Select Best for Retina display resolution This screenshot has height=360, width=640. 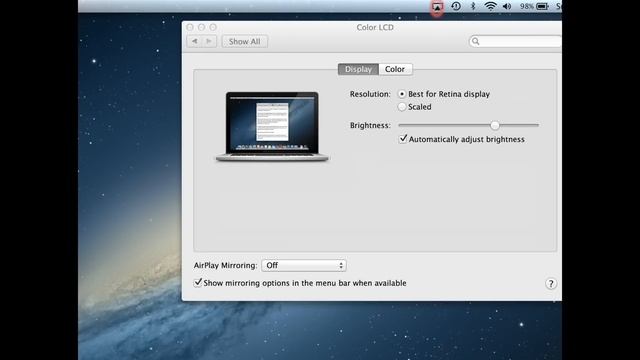pos(402,94)
